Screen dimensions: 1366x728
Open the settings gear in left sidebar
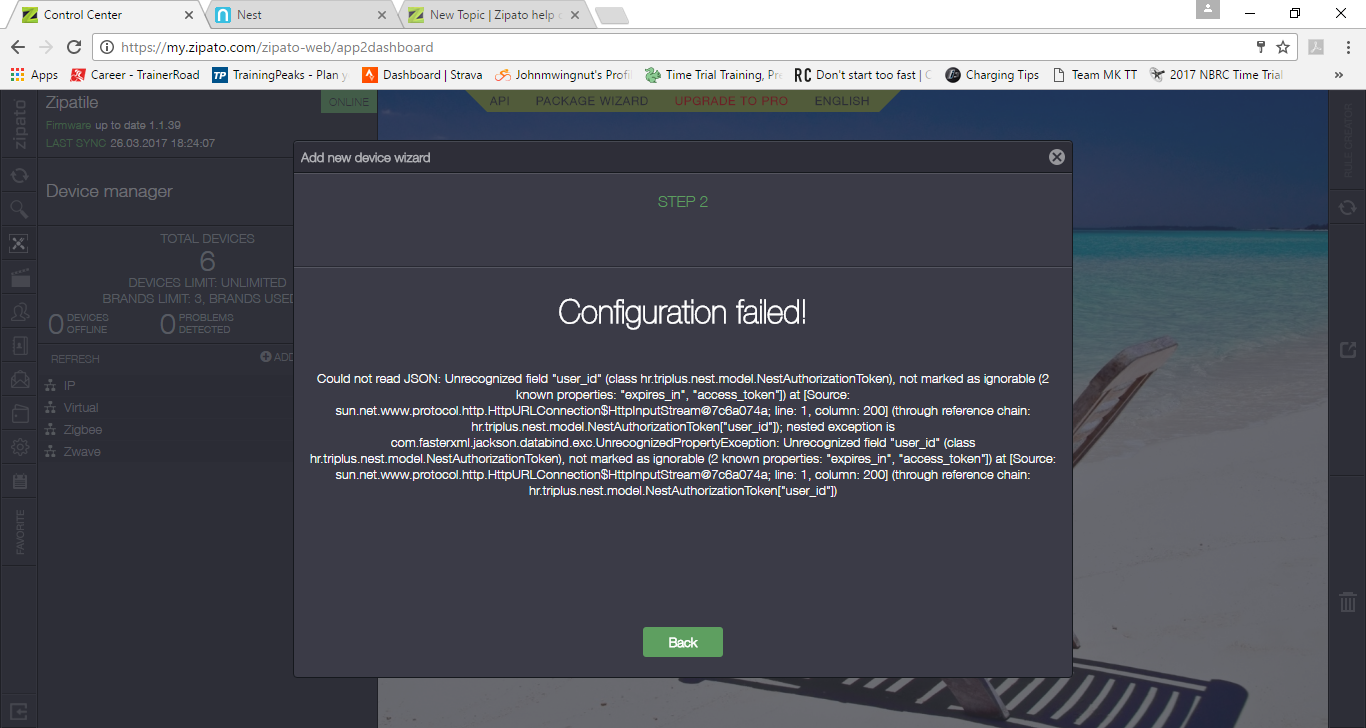(19, 447)
